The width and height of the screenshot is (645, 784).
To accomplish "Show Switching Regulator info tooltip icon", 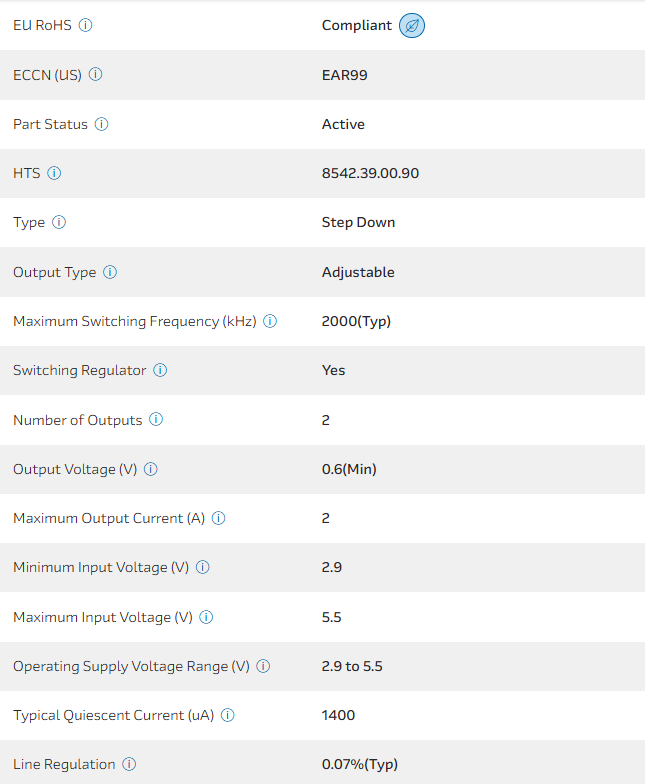I will point(160,370).
